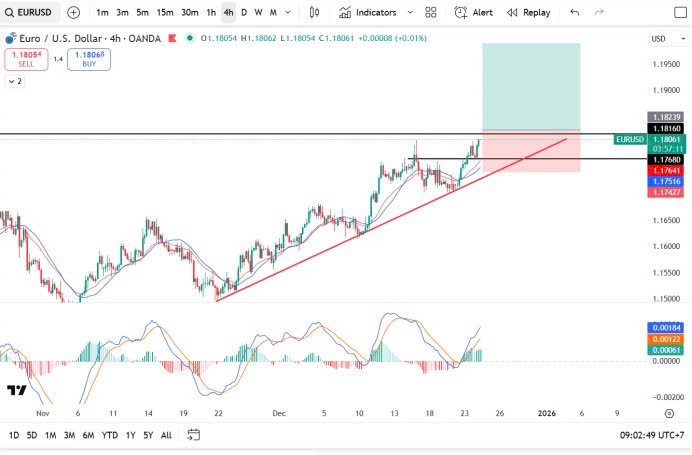This screenshot has width=692, height=455.
Task: Select the 1h timeframe
Action: pos(211,13)
